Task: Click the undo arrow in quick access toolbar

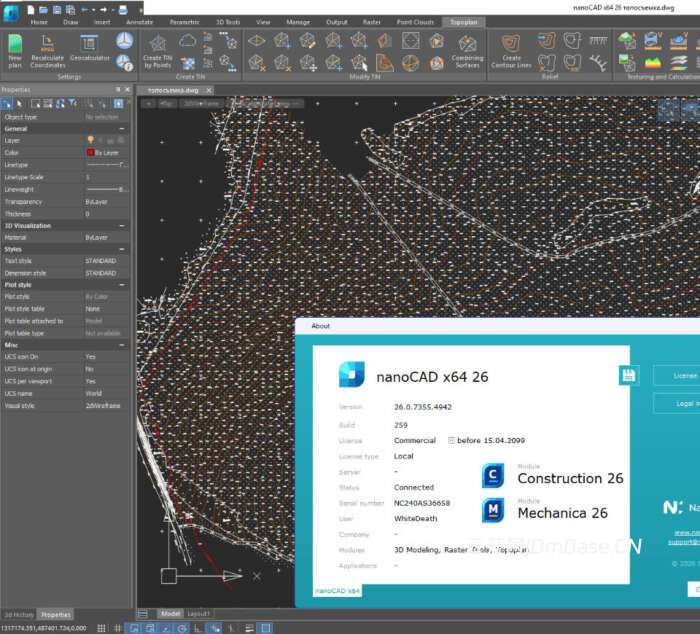Action: [85, 9]
